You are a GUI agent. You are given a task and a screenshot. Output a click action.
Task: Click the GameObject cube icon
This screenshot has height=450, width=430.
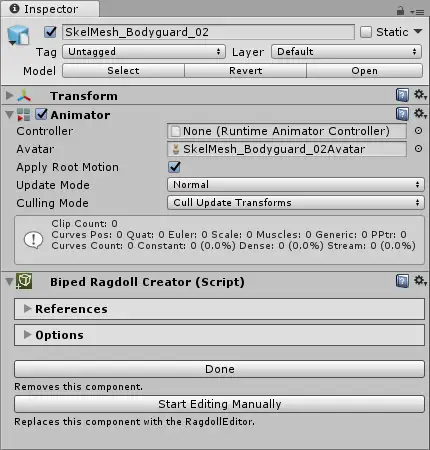coord(18,35)
